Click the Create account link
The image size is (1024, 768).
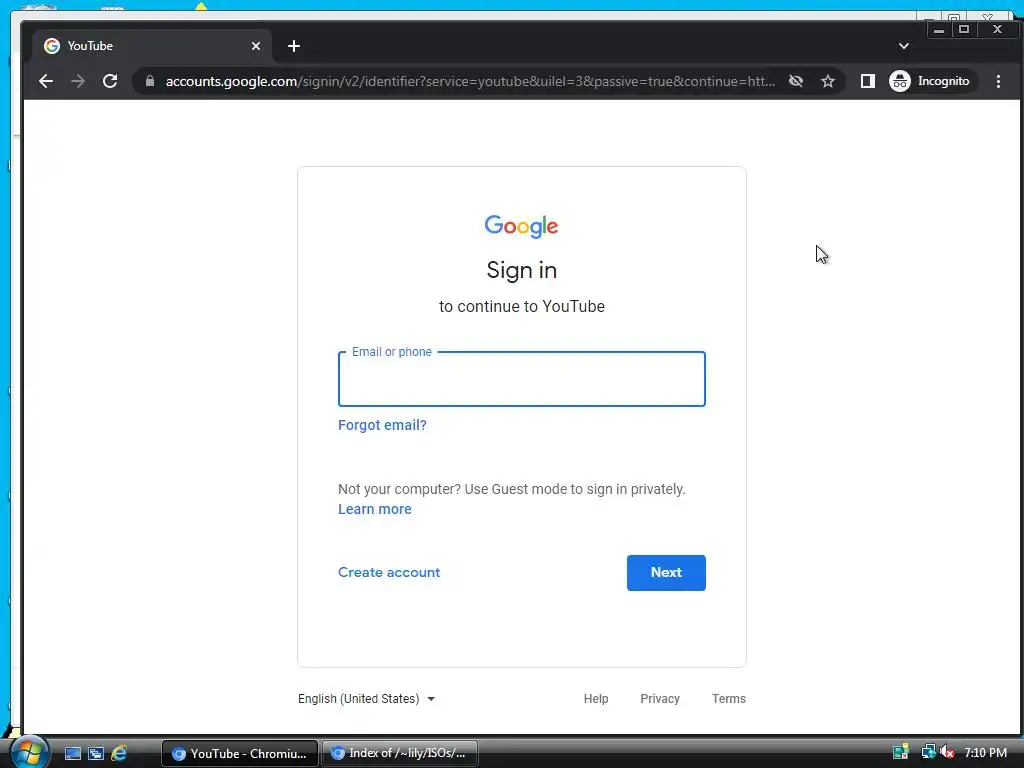pyautogui.click(x=389, y=572)
